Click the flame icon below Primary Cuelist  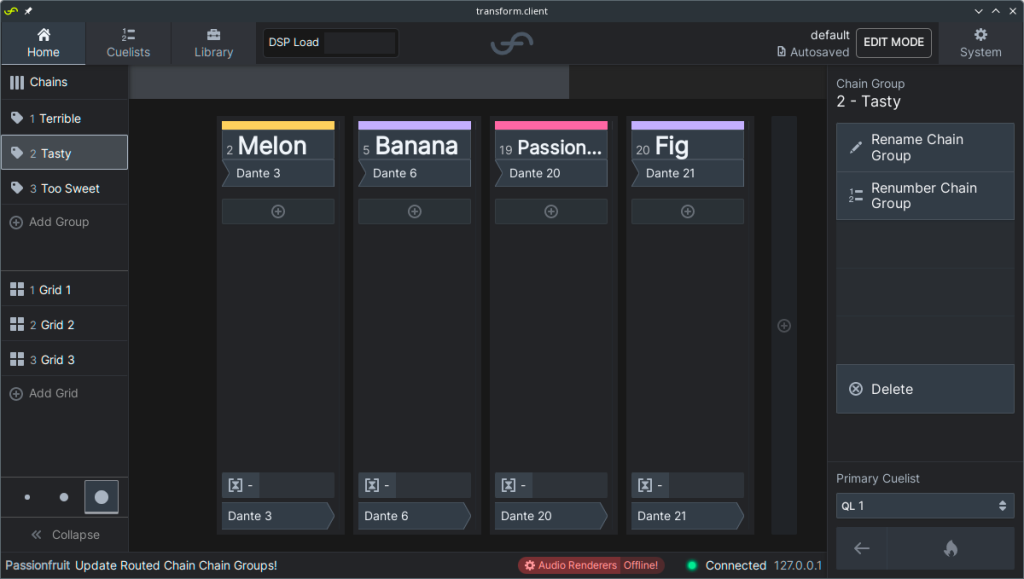pyautogui.click(x=951, y=548)
